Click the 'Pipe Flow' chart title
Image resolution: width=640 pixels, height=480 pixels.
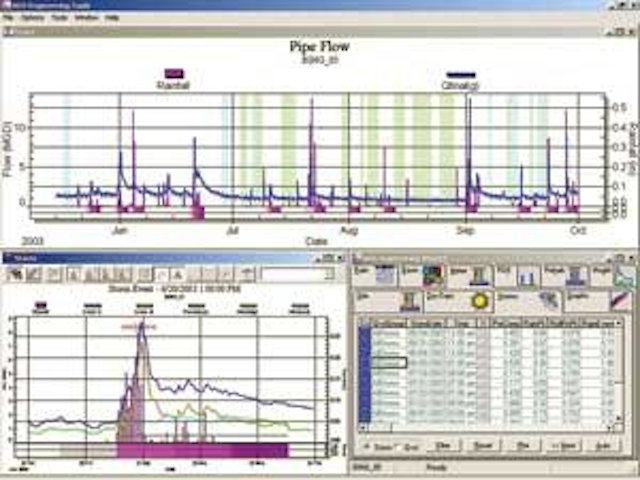[320, 46]
